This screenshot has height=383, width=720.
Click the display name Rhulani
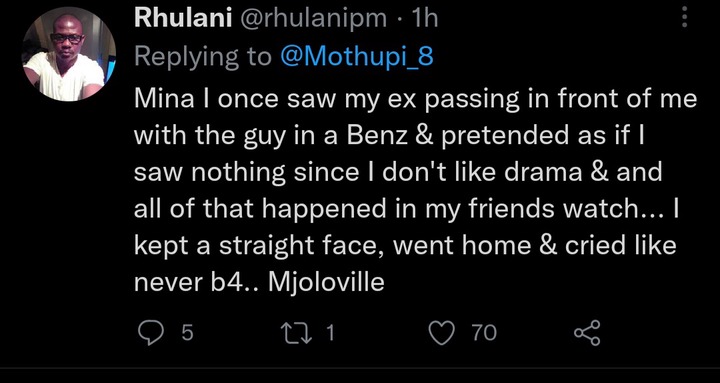point(183,19)
